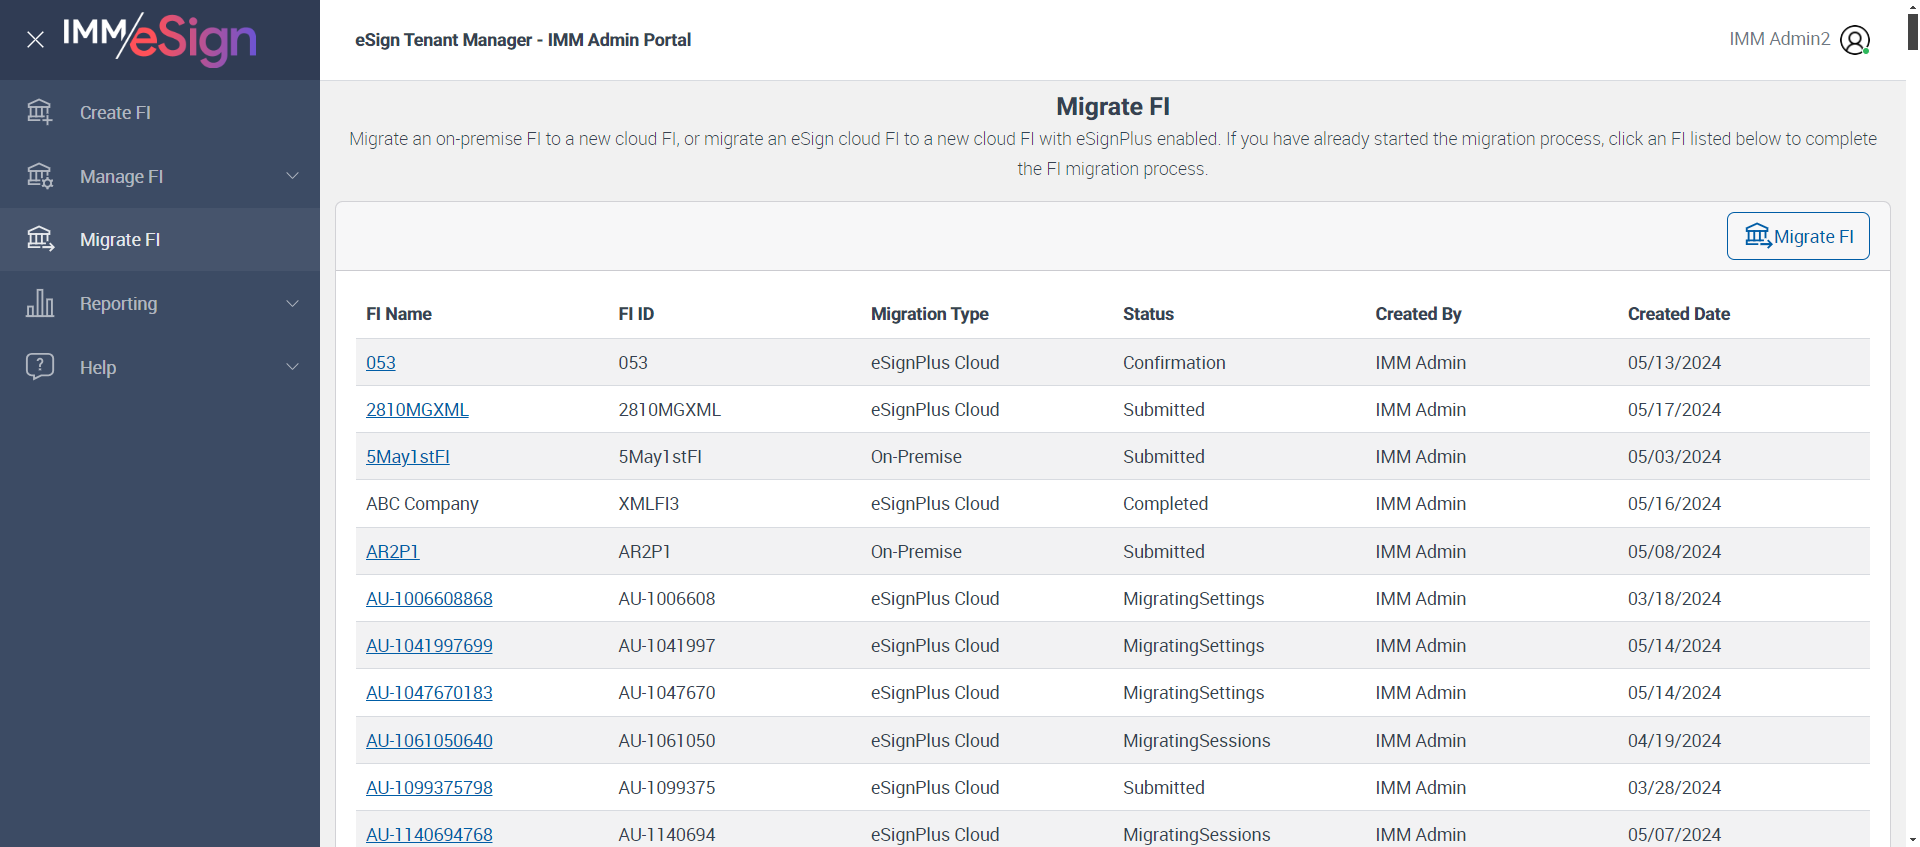Click the FI ID column header
Screen dimensions: 1920x847
636,314
